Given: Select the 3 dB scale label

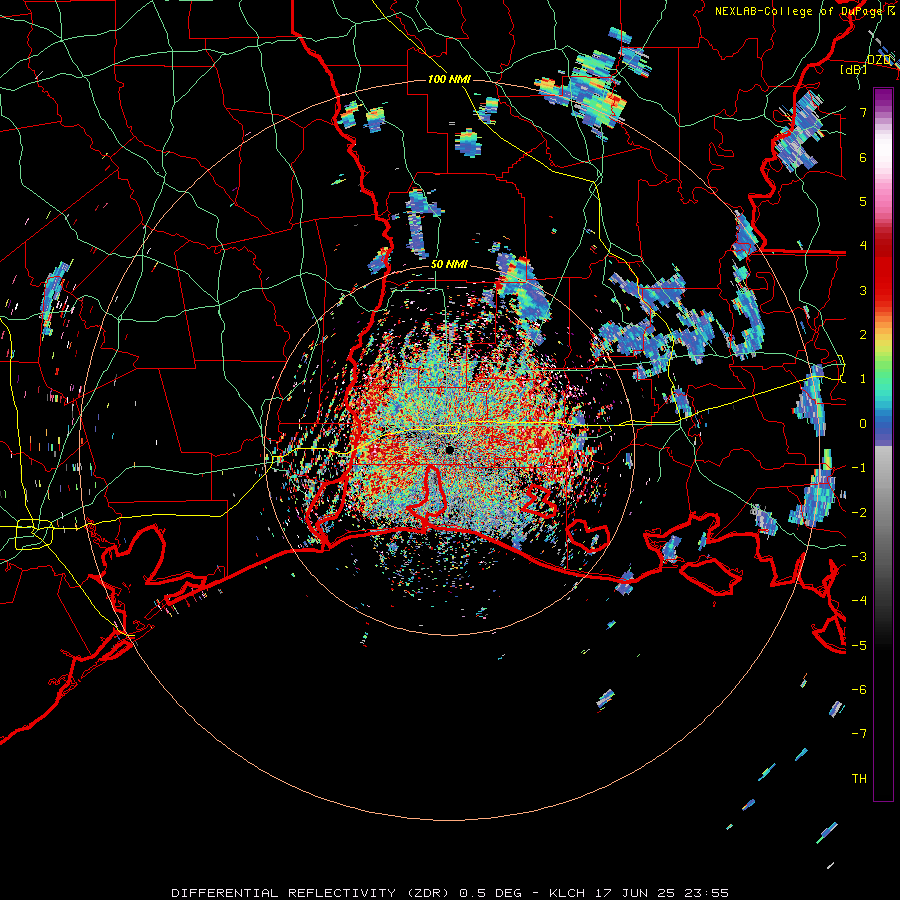Looking at the screenshot, I should tap(863, 290).
